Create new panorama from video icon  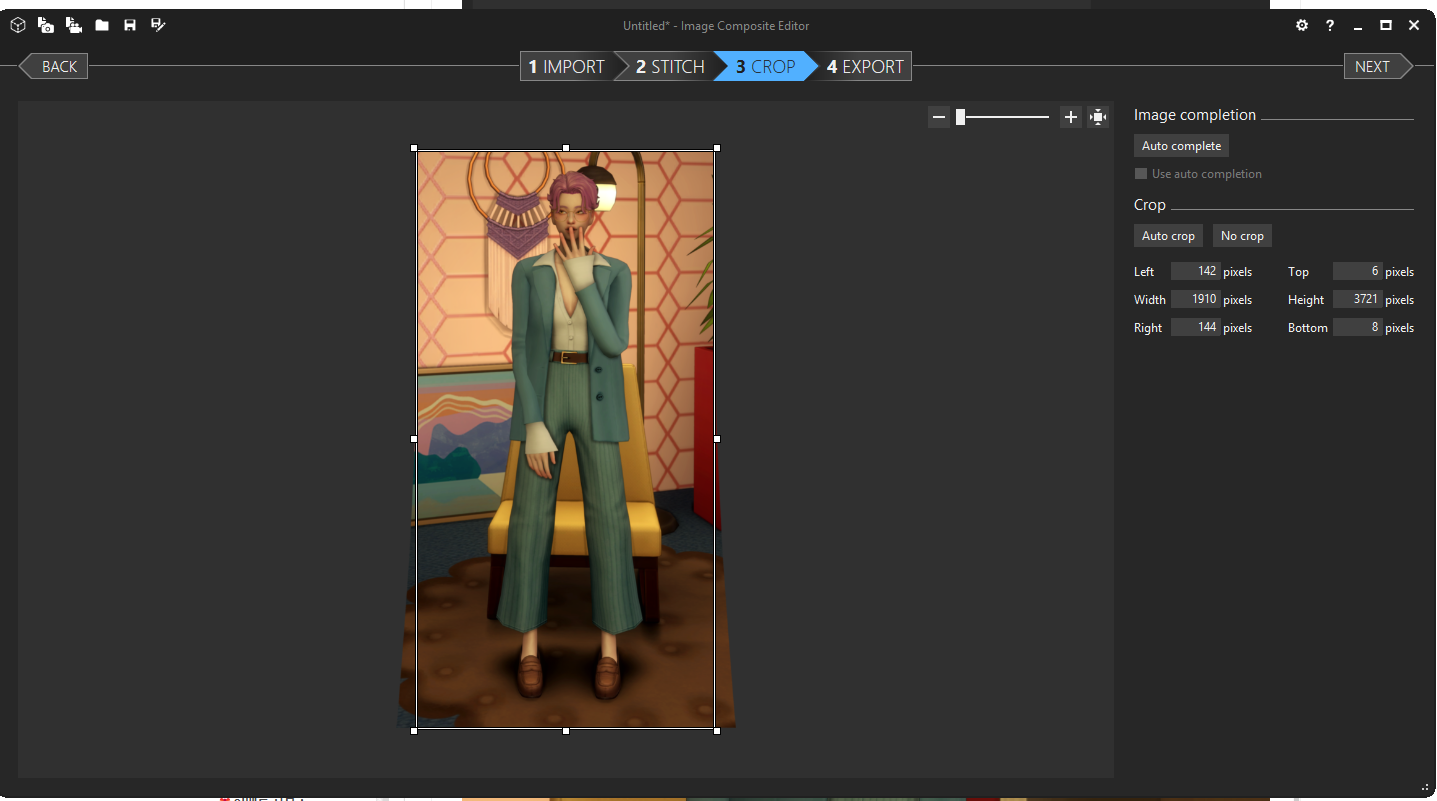tap(74, 25)
